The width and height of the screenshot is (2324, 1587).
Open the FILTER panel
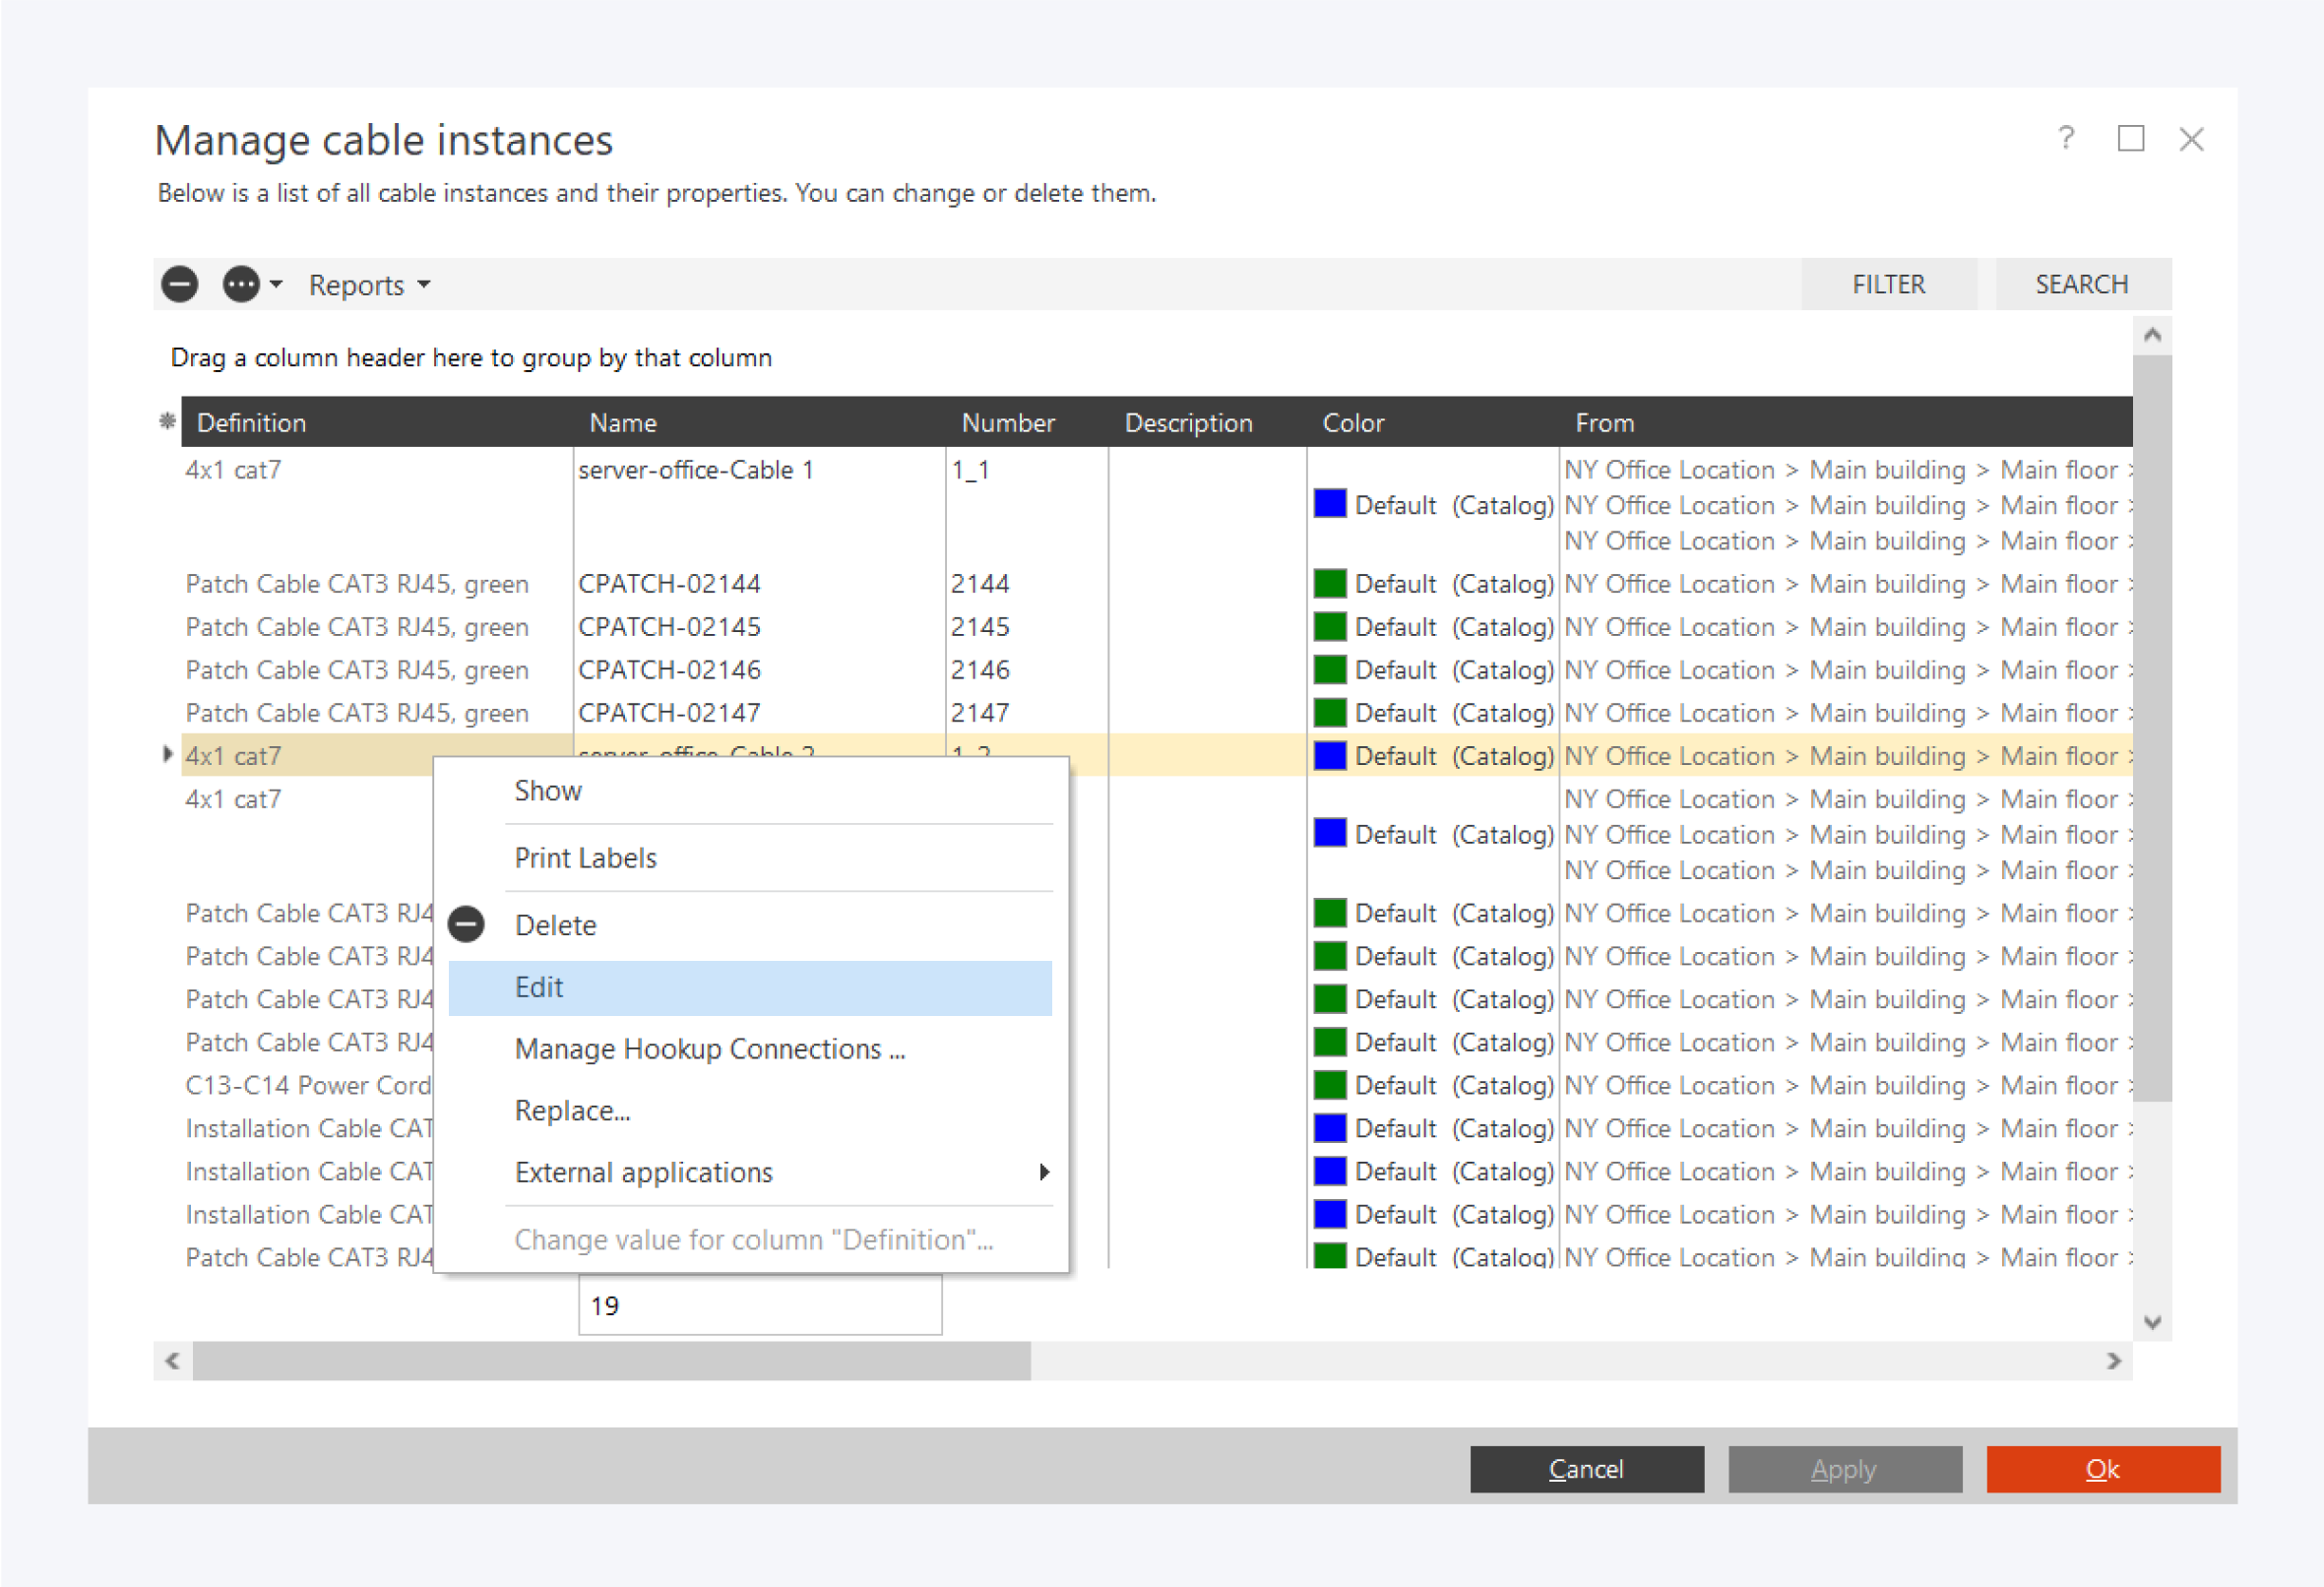[x=1888, y=285]
